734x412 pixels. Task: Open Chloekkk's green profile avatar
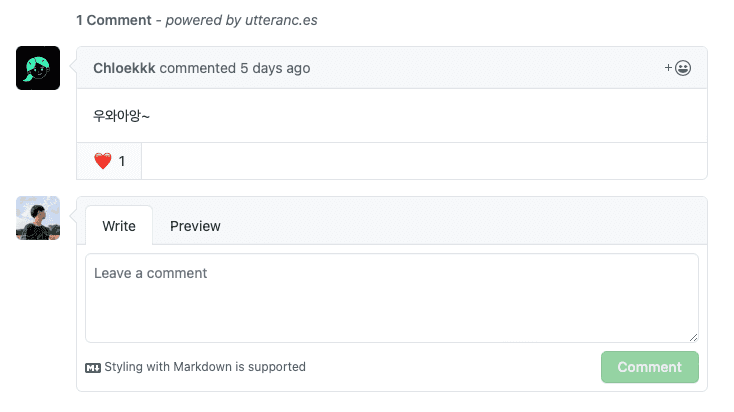[x=38, y=68]
